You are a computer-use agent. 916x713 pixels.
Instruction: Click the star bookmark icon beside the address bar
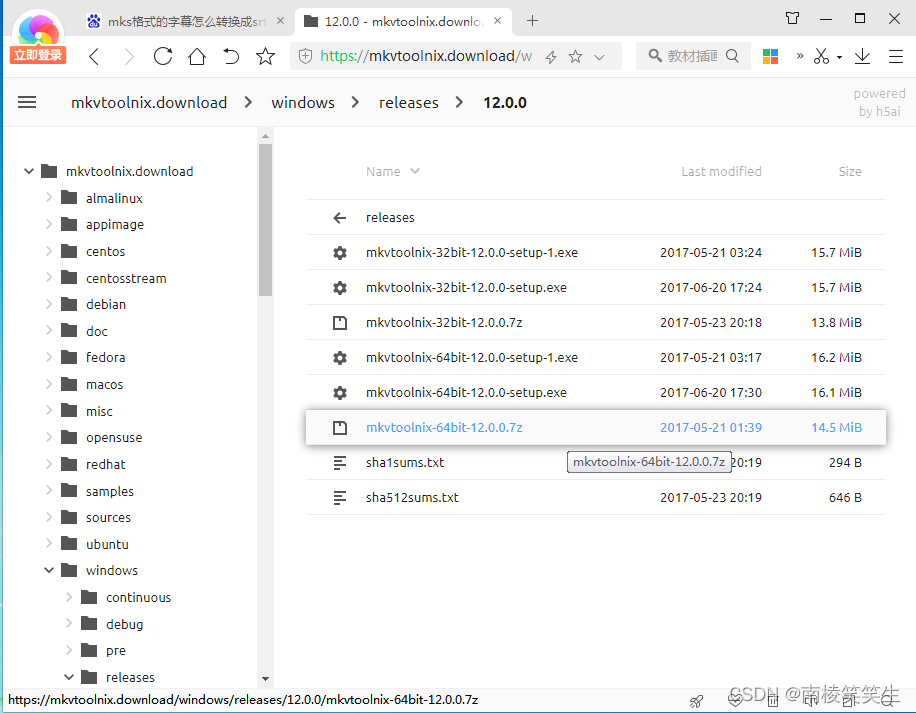coord(265,56)
